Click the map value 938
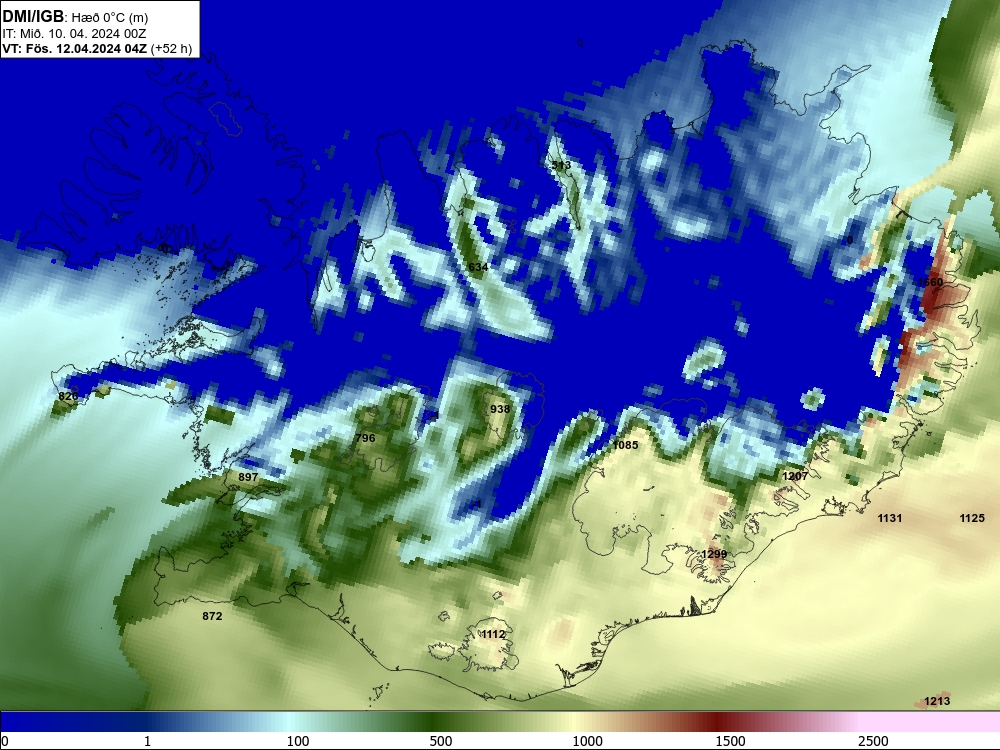This screenshot has width=1000, height=750. pos(500,409)
